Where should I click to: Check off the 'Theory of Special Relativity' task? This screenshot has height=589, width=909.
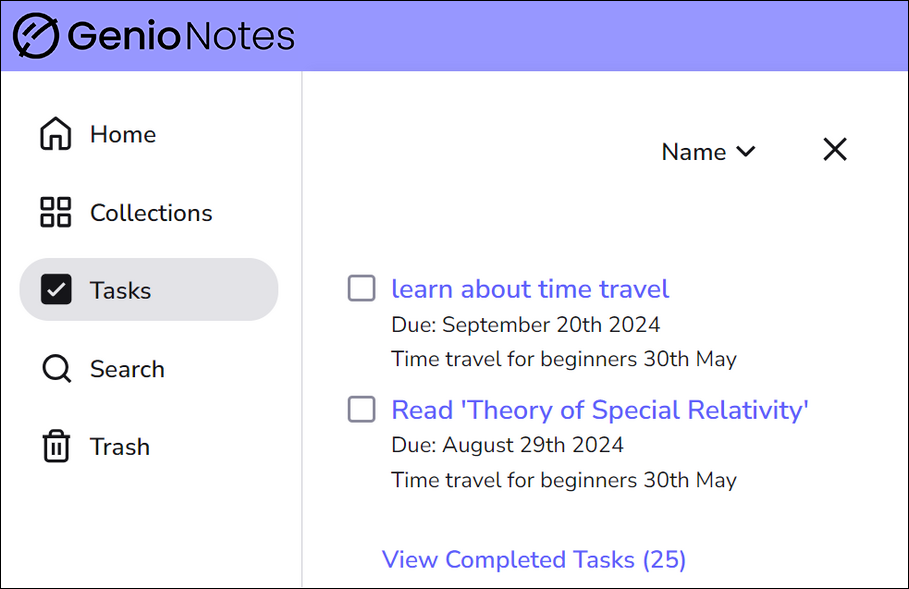click(x=361, y=409)
